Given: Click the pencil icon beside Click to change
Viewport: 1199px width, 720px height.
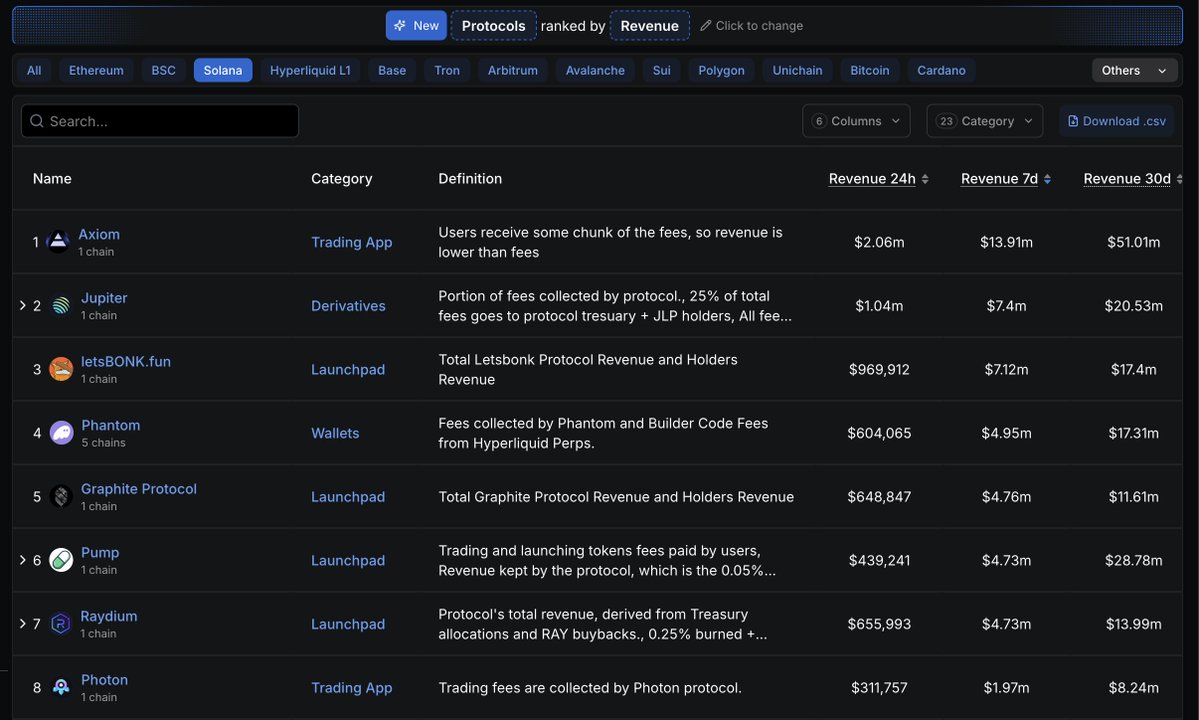Looking at the screenshot, I should (706, 25).
